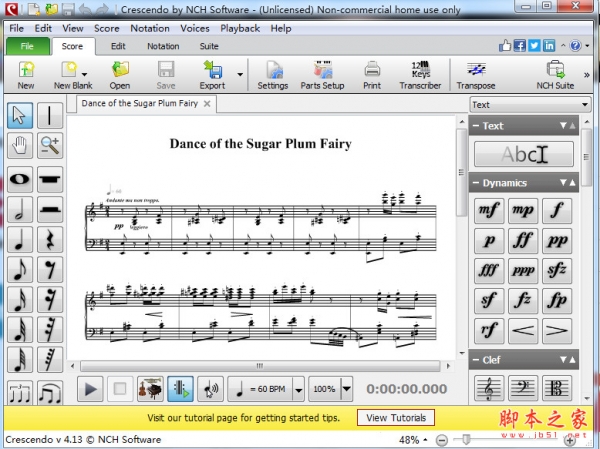600x449 pixels.
Task: Choose the half rest tool
Action: [50, 209]
